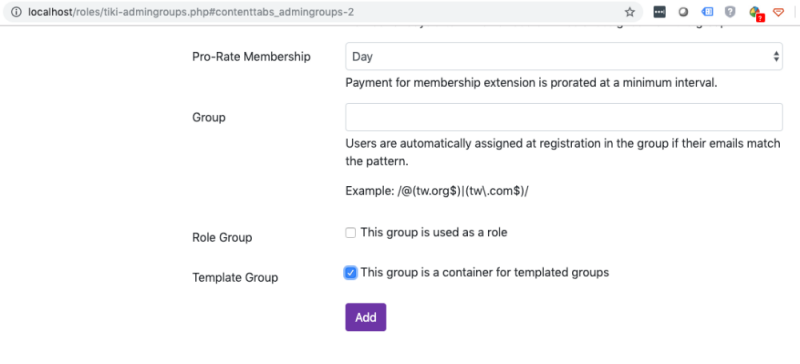Click the "This group is used as a role" label
Image resolution: width=800 pixels, height=364 pixels.
pyautogui.click(x=434, y=232)
